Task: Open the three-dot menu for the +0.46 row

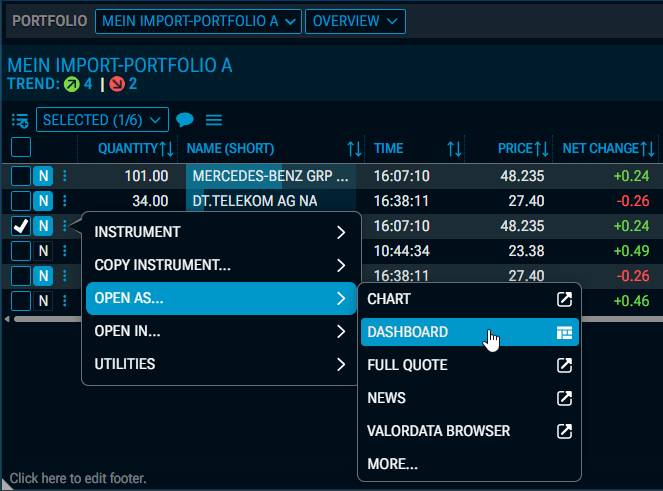Action: (65, 301)
